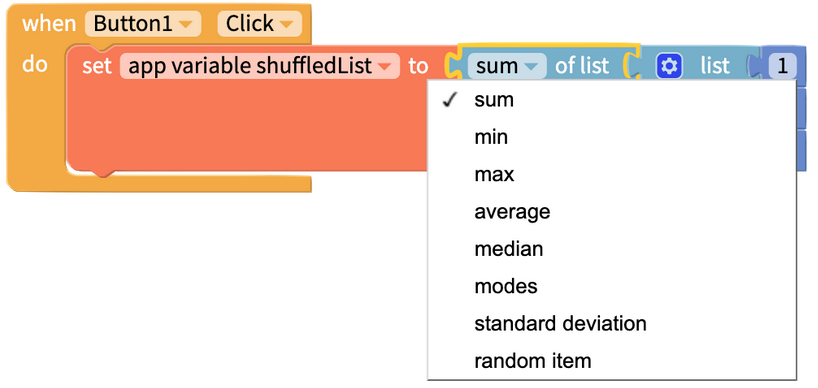Choose max from the dropdown menu
818x388 pixels.
tap(612, 174)
